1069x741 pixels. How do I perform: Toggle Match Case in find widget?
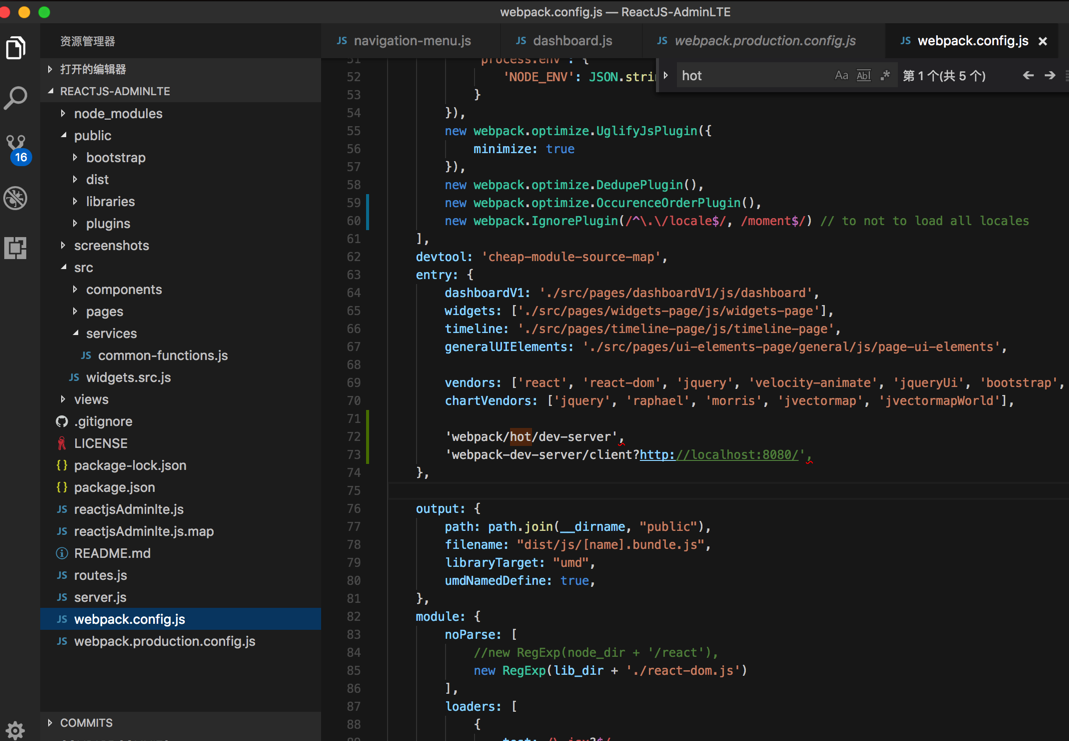841,76
